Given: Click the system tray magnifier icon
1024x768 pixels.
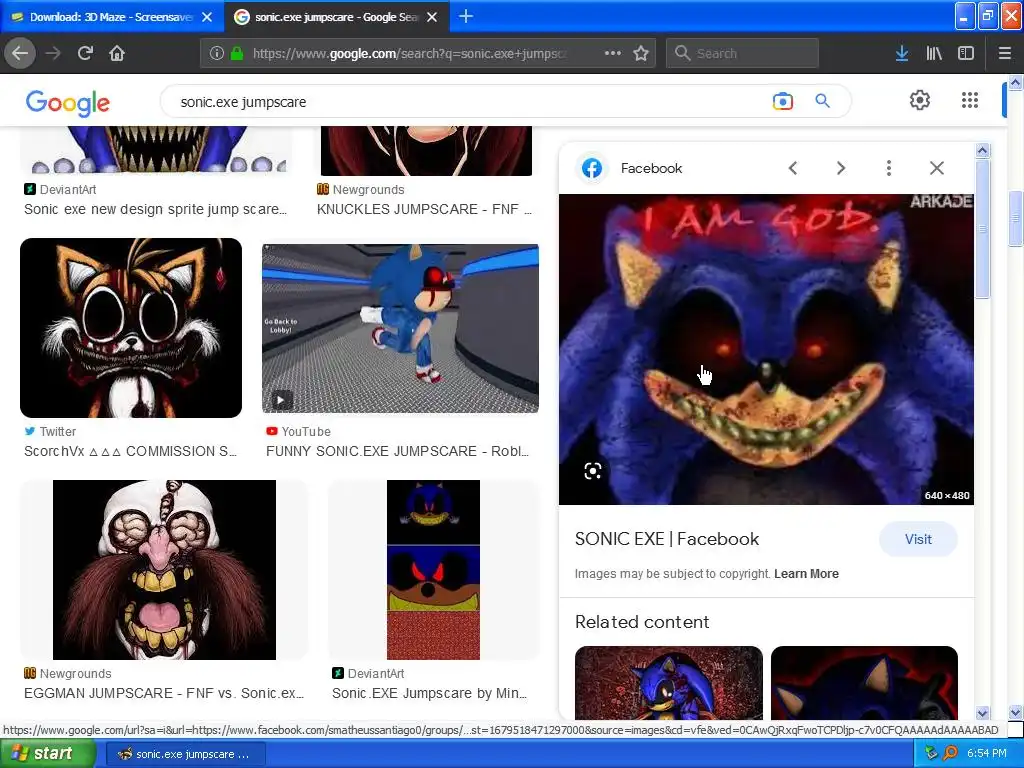Looking at the screenshot, I should pos(950,753).
